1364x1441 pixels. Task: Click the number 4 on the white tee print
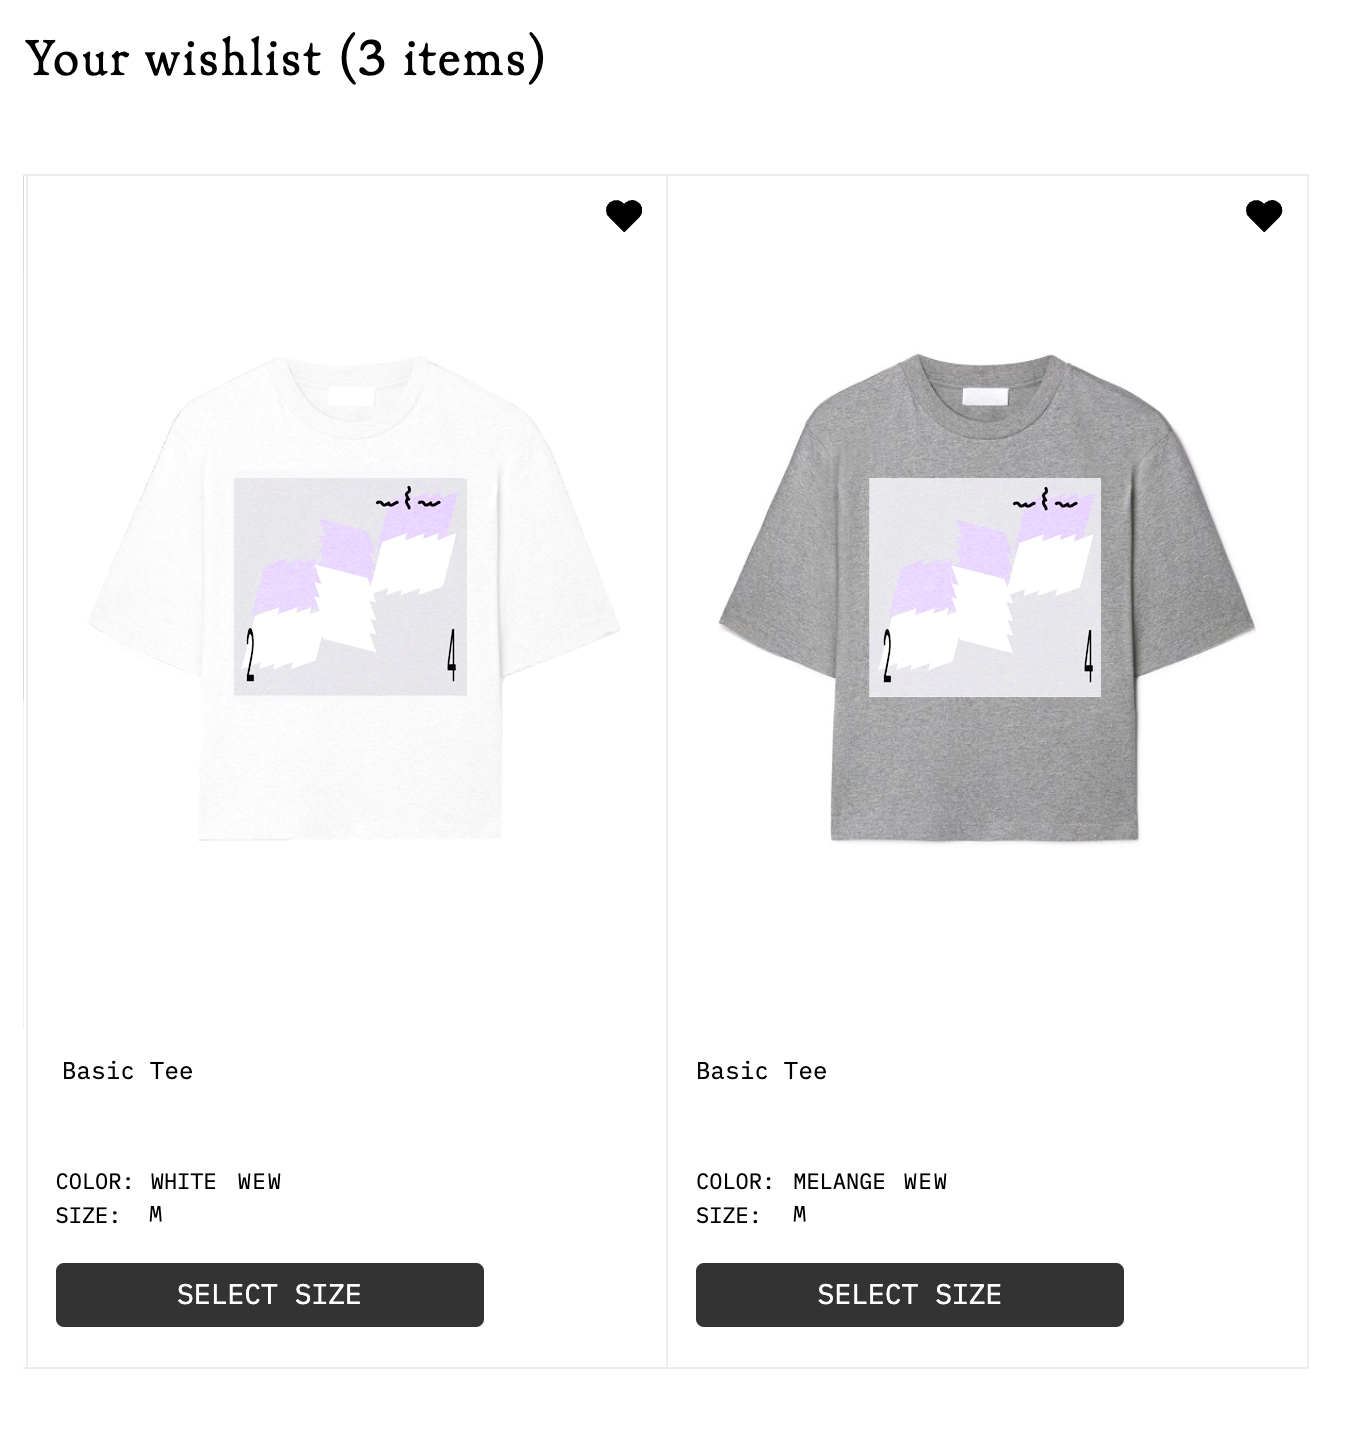click(x=452, y=655)
